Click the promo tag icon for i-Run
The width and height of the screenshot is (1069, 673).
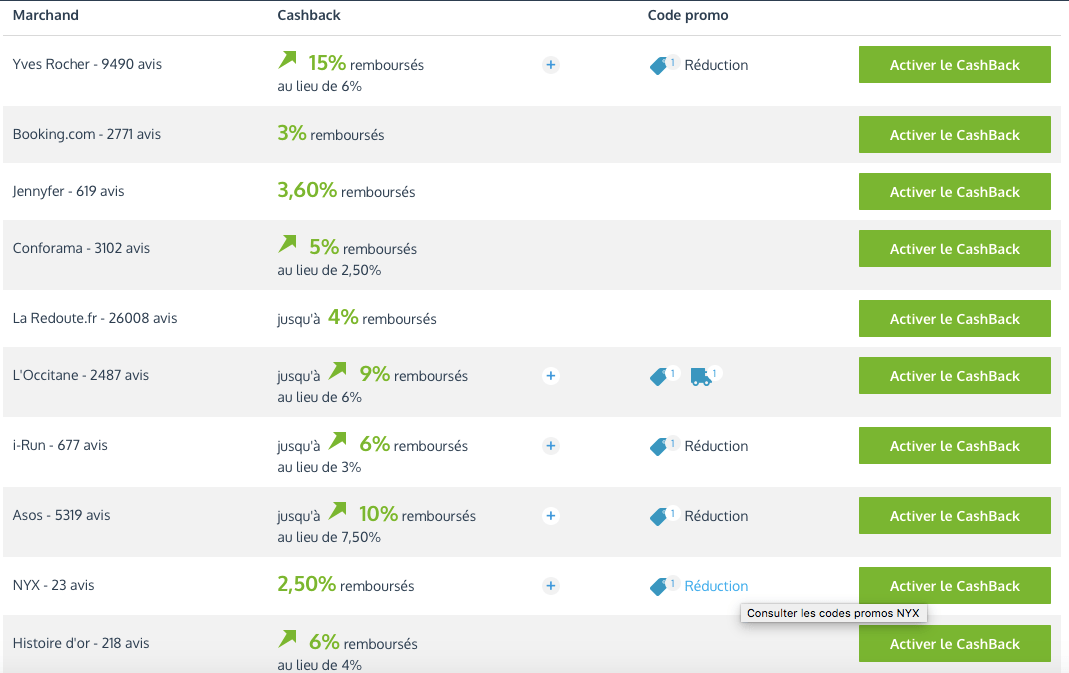659,447
